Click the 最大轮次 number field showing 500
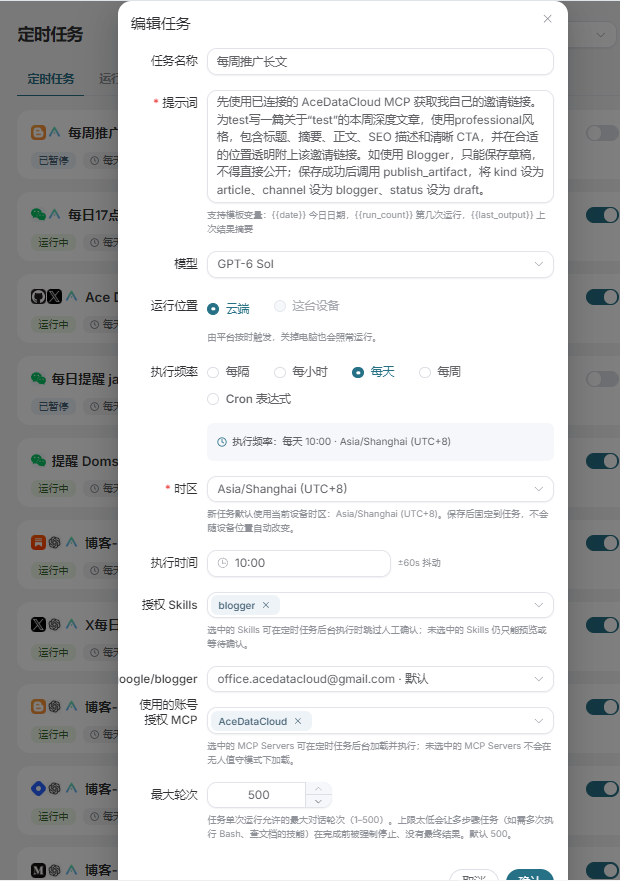The height and width of the screenshot is (881, 620). click(257, 795)
